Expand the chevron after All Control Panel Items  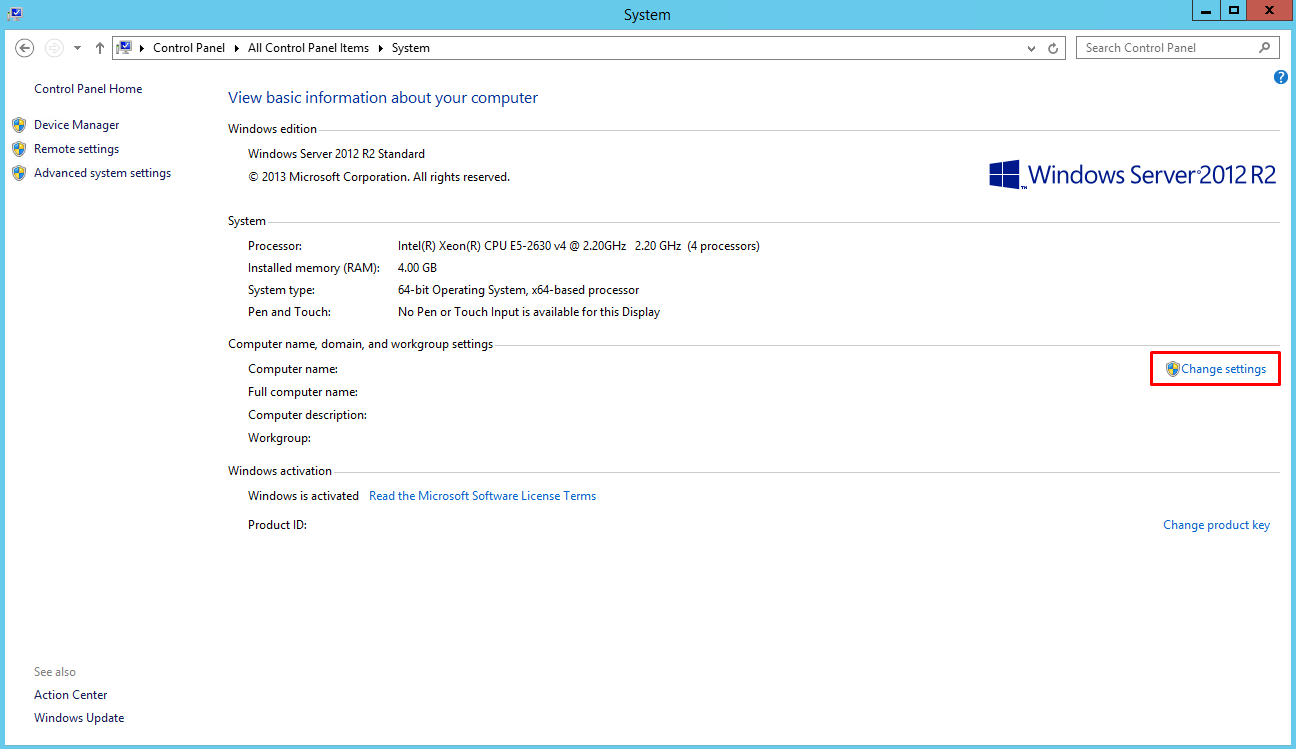(381, 48)
